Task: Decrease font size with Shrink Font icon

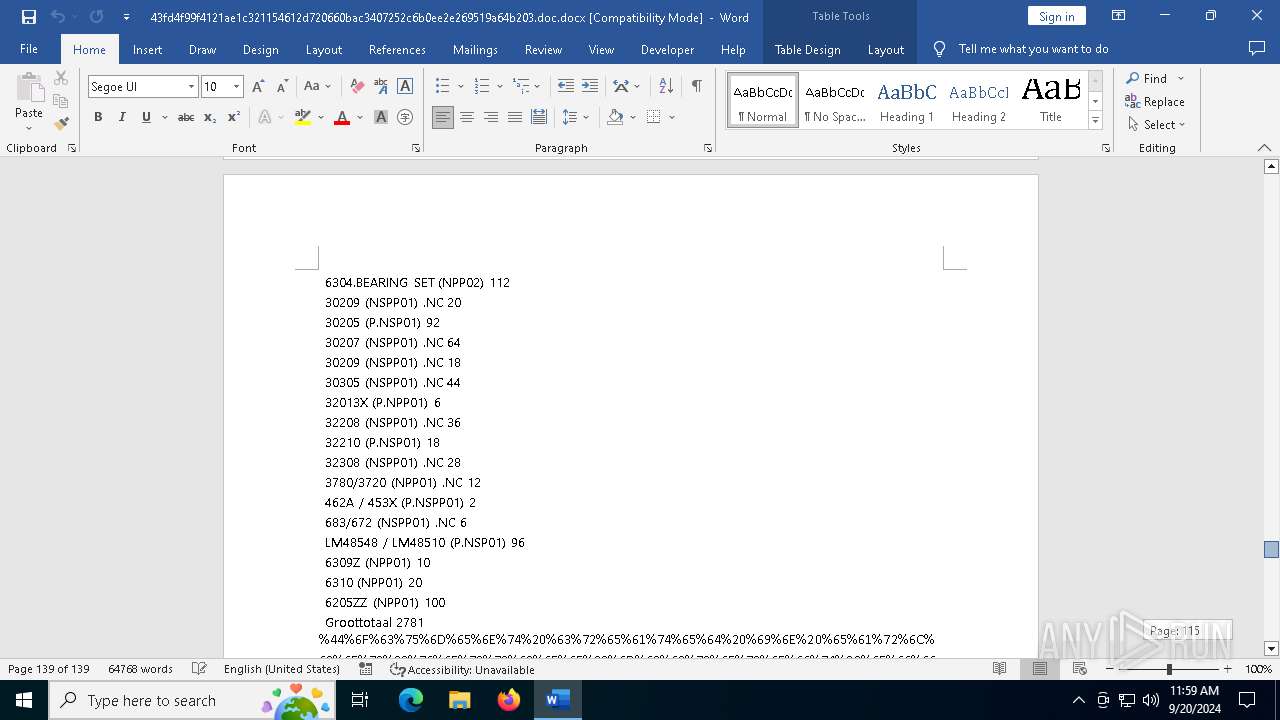Action: 282,87
